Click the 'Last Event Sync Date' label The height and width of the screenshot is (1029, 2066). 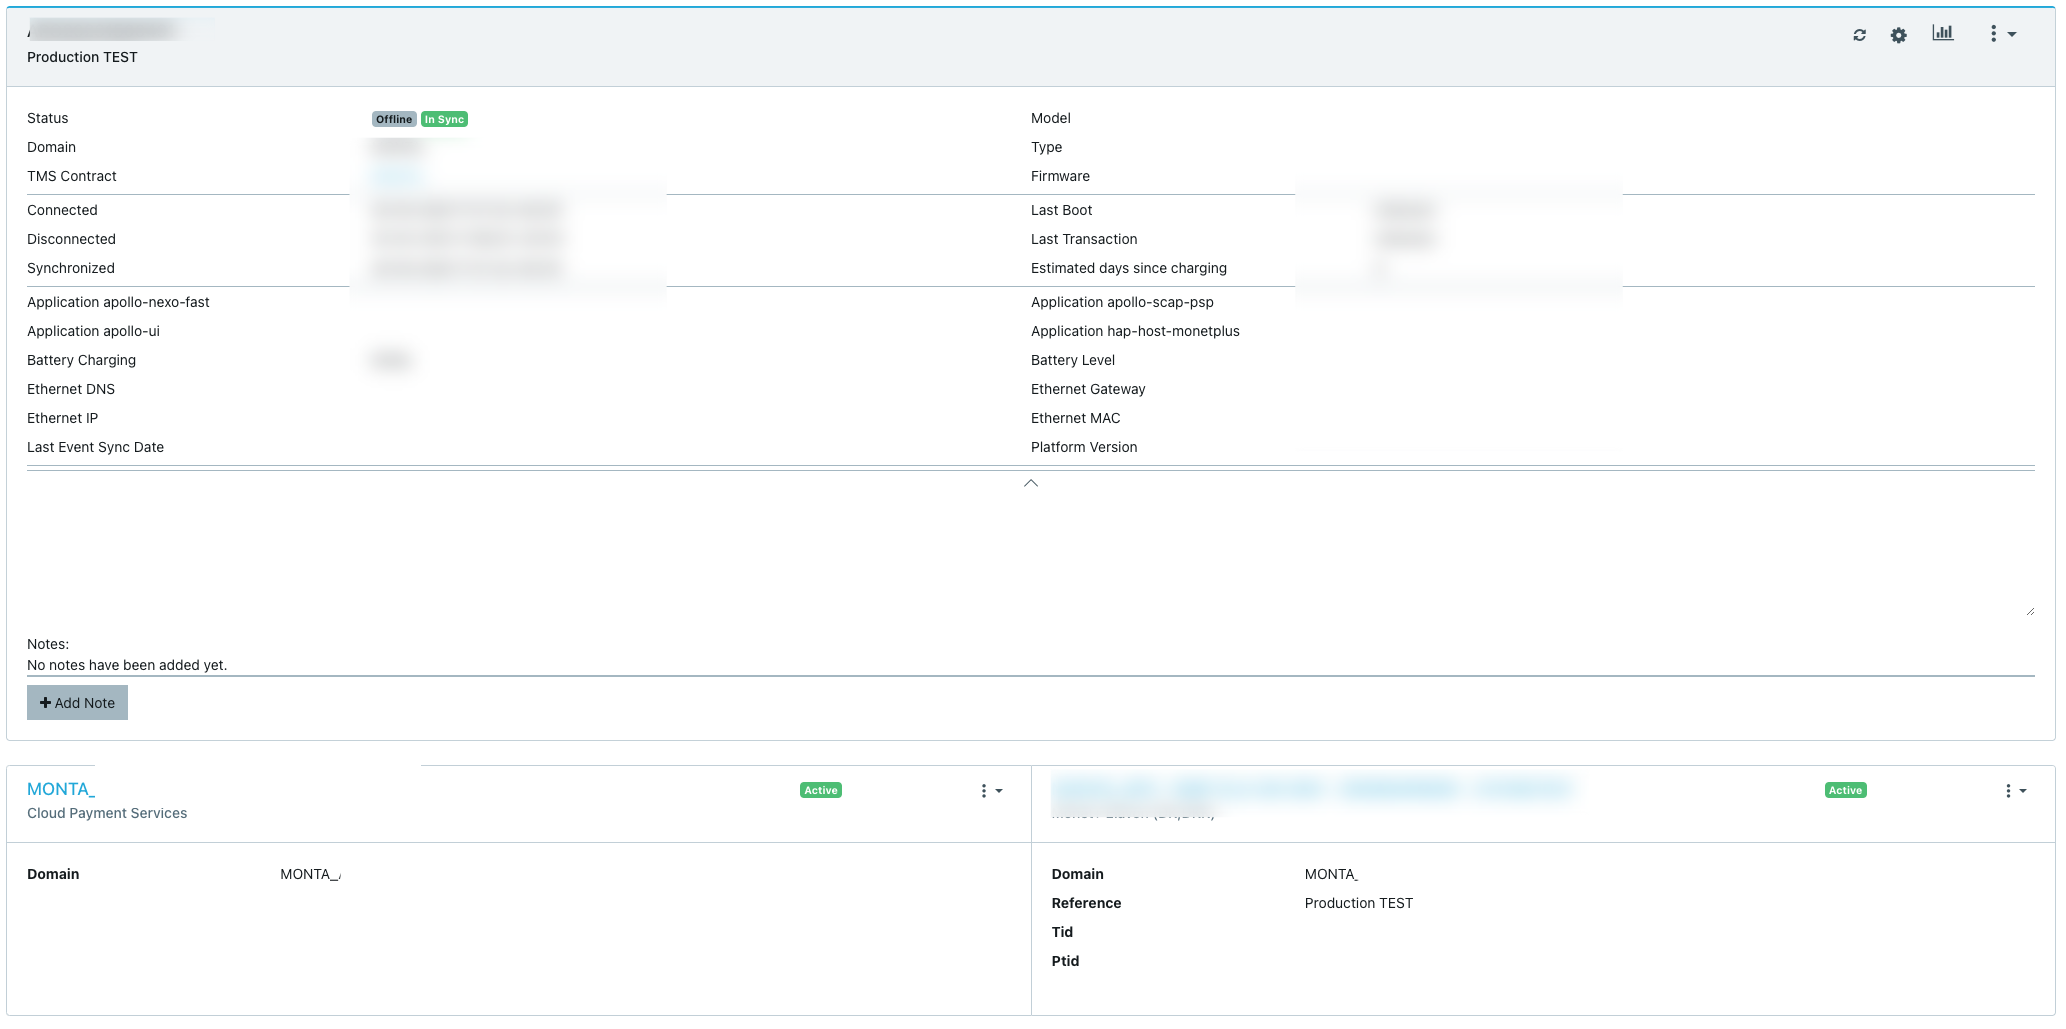(x=95, y=447)
